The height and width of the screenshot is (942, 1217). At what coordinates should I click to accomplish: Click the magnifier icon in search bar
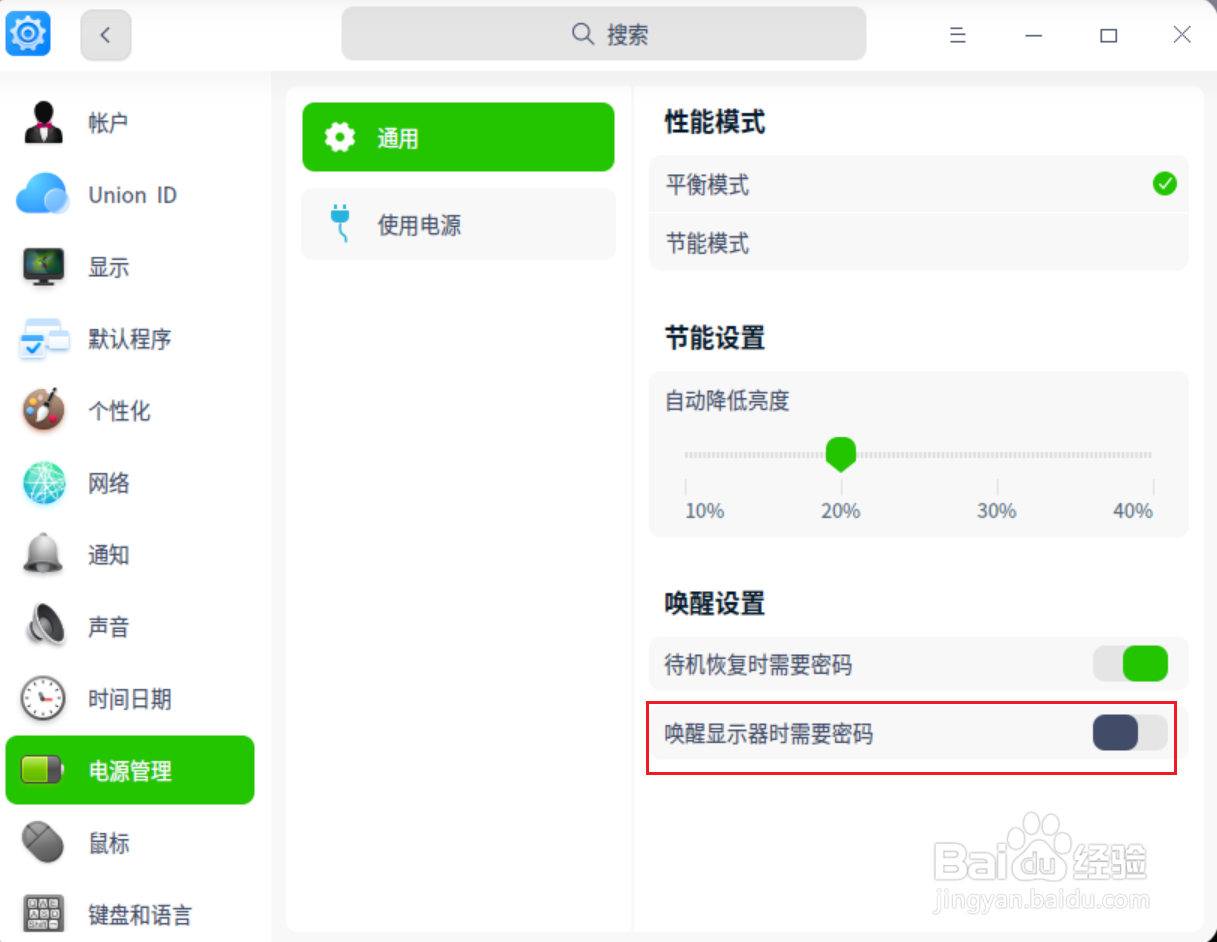coord(583,34)
